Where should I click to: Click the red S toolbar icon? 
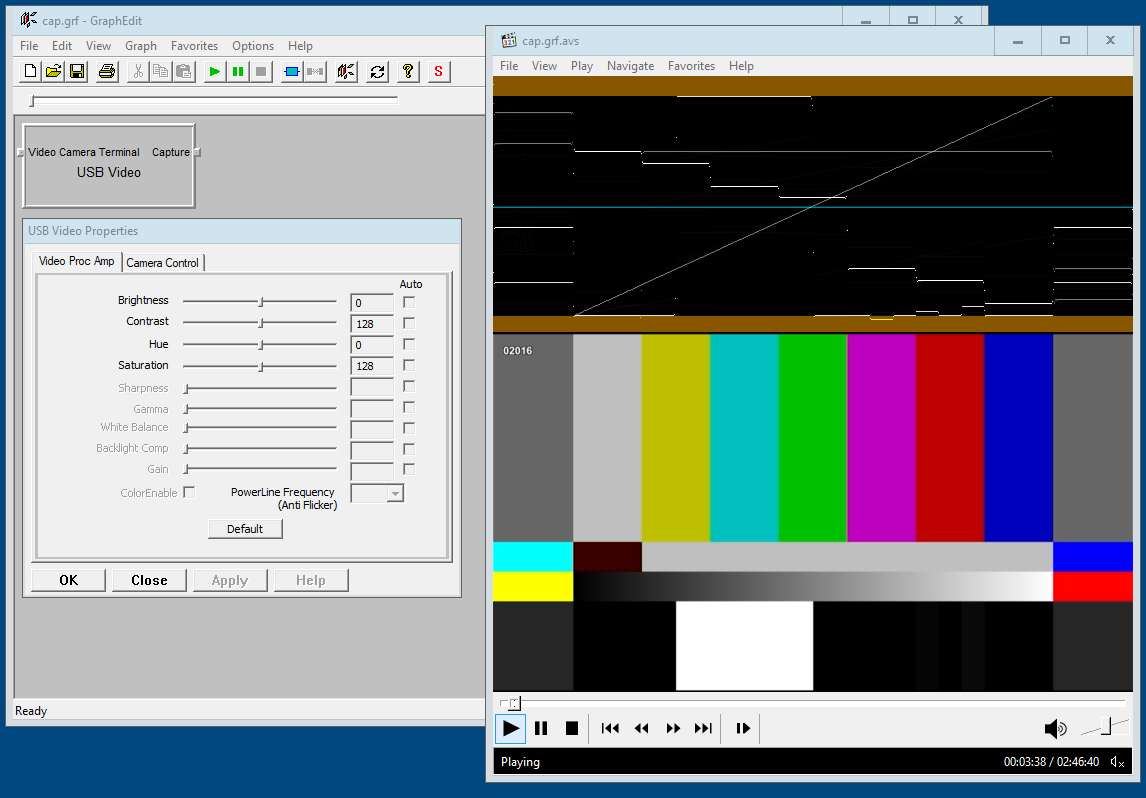(x=438, y=71)
